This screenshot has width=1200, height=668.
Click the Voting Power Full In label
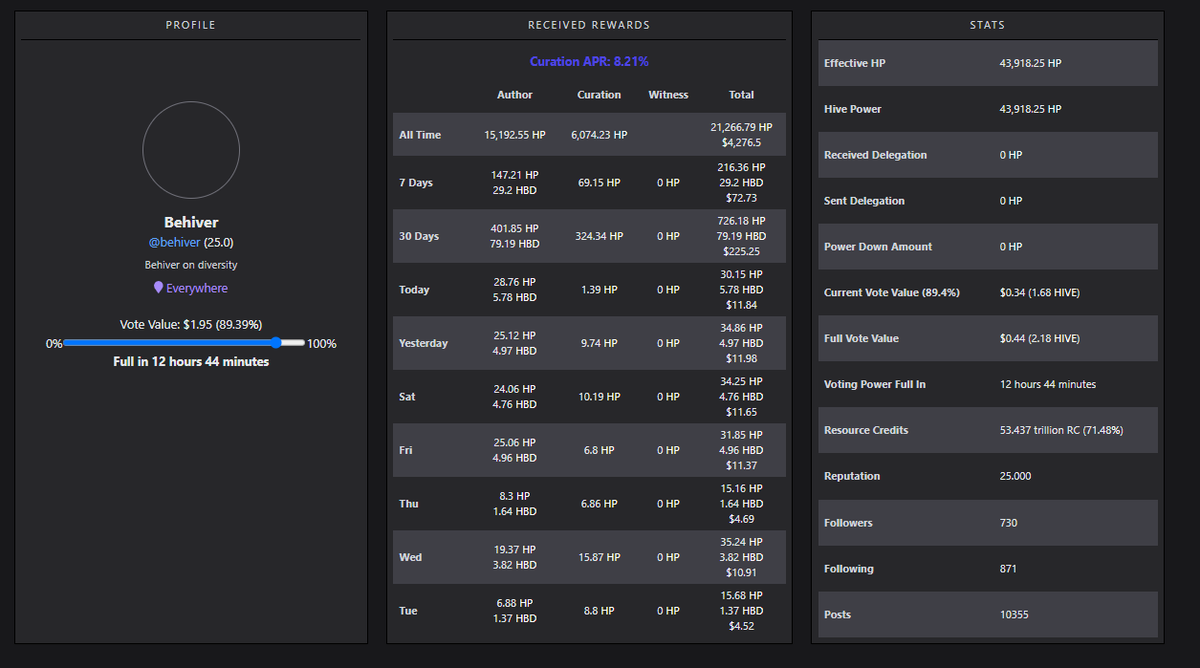pyautogui.click(x=875, y=385)
